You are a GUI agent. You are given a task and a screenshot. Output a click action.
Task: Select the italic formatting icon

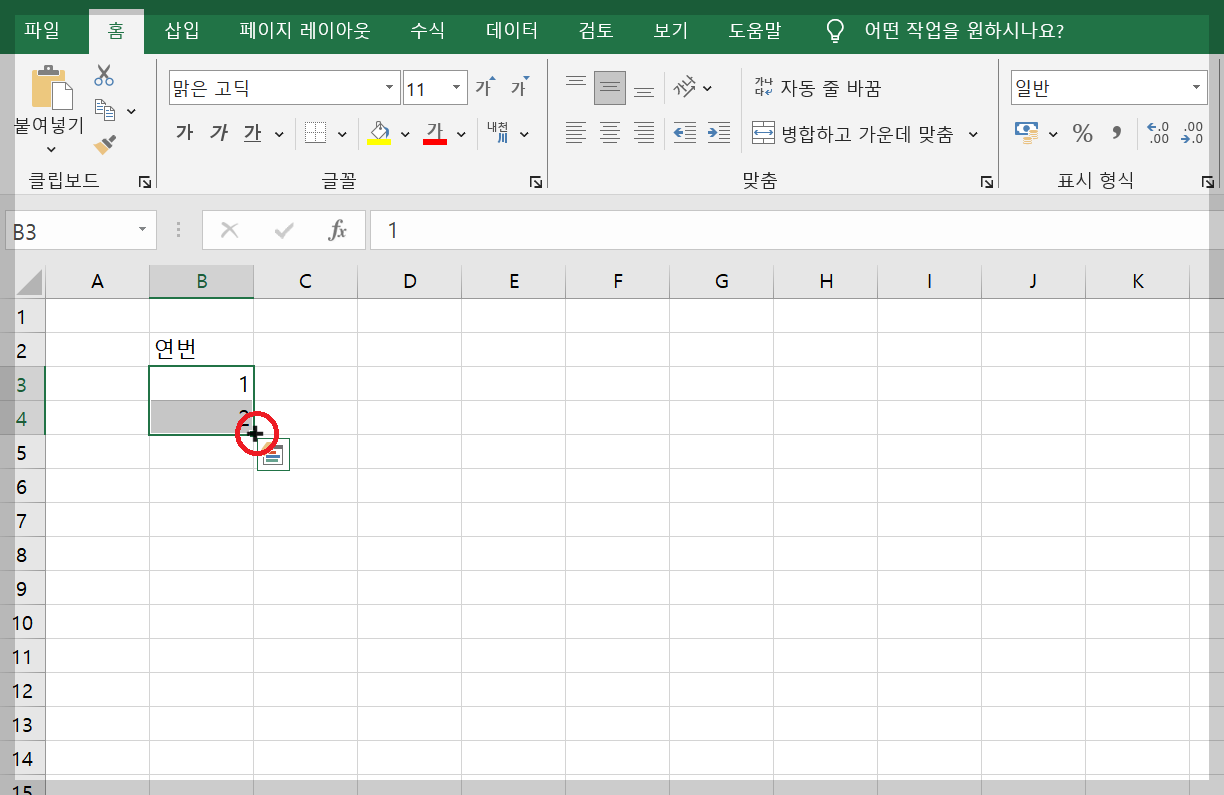[x=219, y=132]
